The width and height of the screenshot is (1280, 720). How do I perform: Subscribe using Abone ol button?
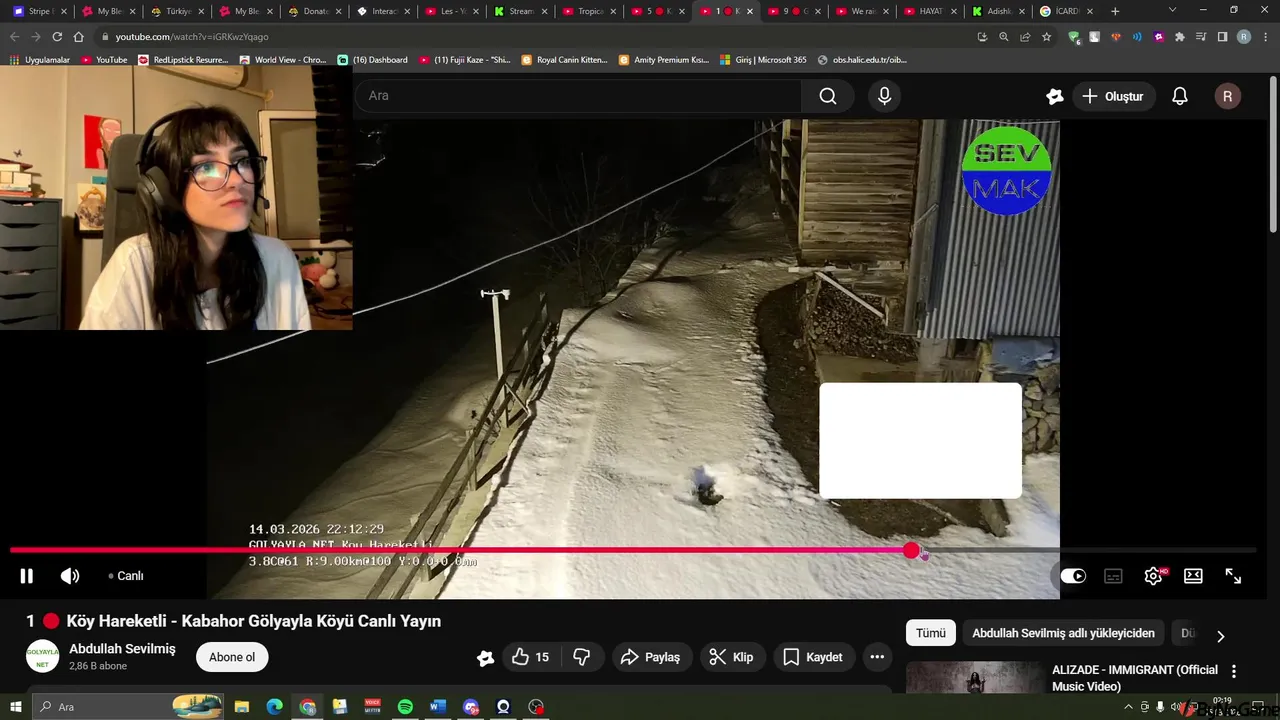232,657
